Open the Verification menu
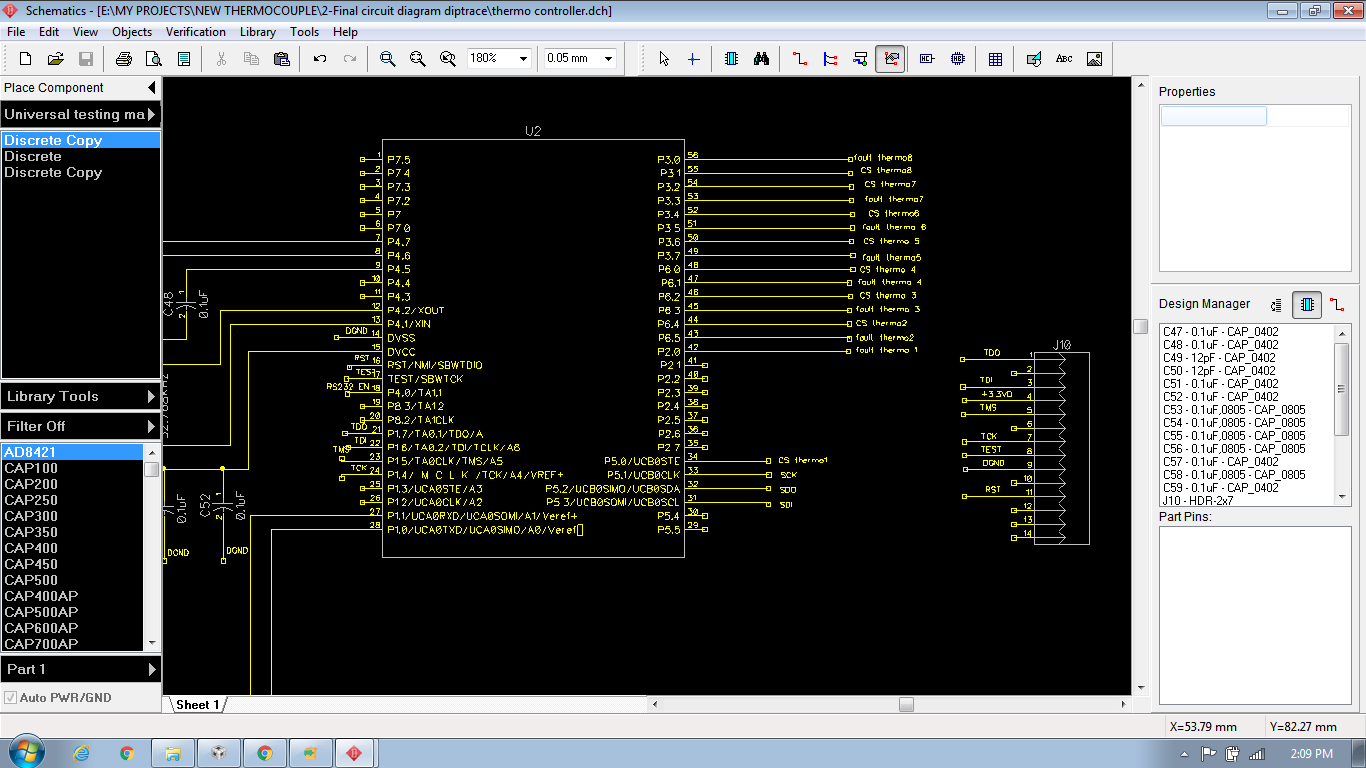The height and width of the screenshot is (768, 1366). click(x=196, y=32)
